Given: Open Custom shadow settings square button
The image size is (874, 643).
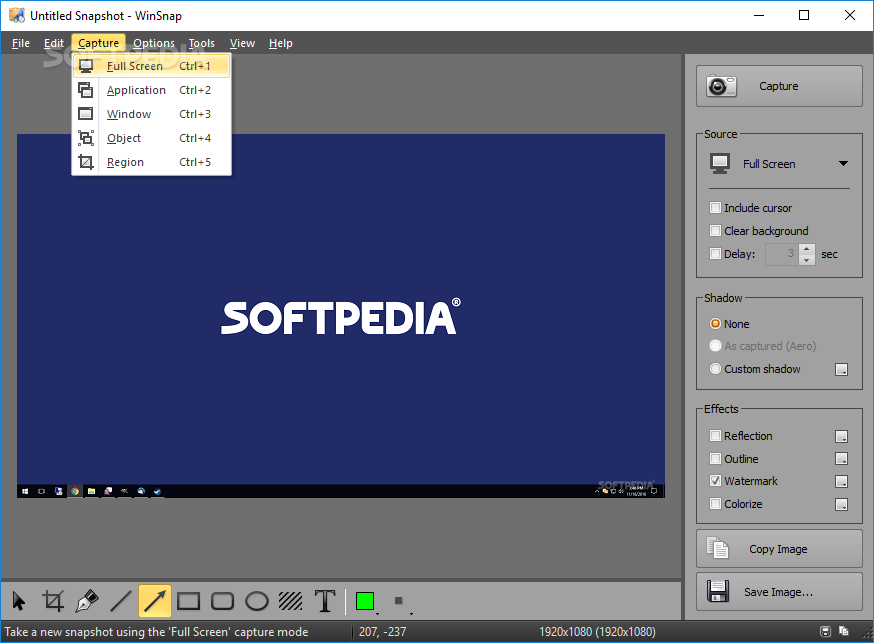Looking at the screenshot, I should 842,369.
